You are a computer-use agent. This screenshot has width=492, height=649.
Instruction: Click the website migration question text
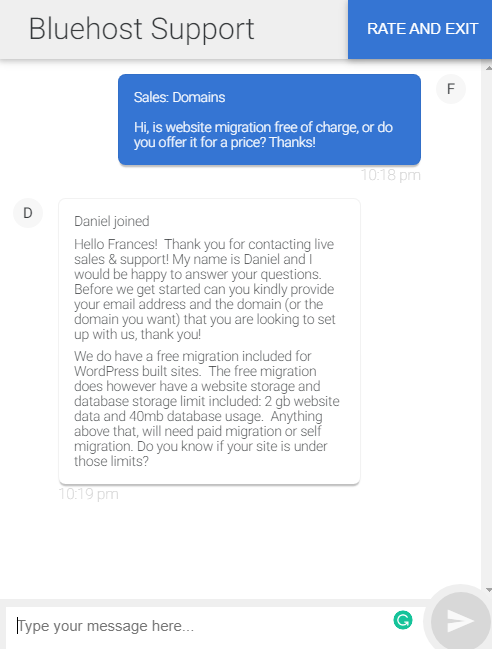point(263,135)
